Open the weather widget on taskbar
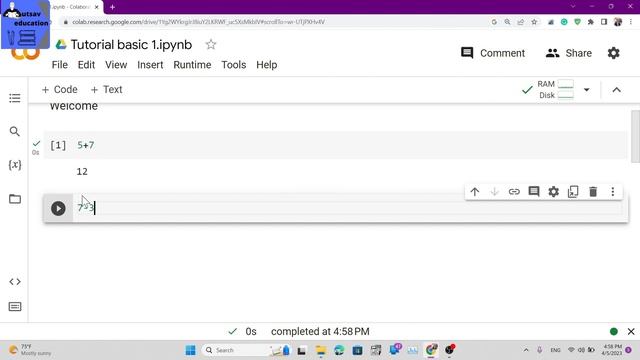The image size is (640, 360). click(x=31, y=350)
